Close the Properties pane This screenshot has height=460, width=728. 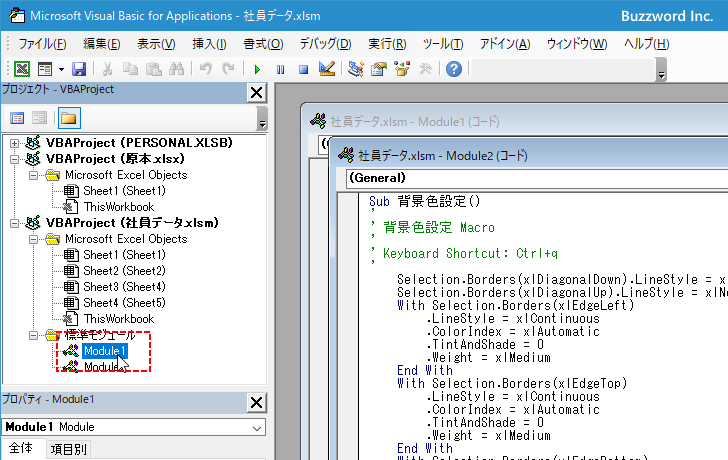point(256,402)
